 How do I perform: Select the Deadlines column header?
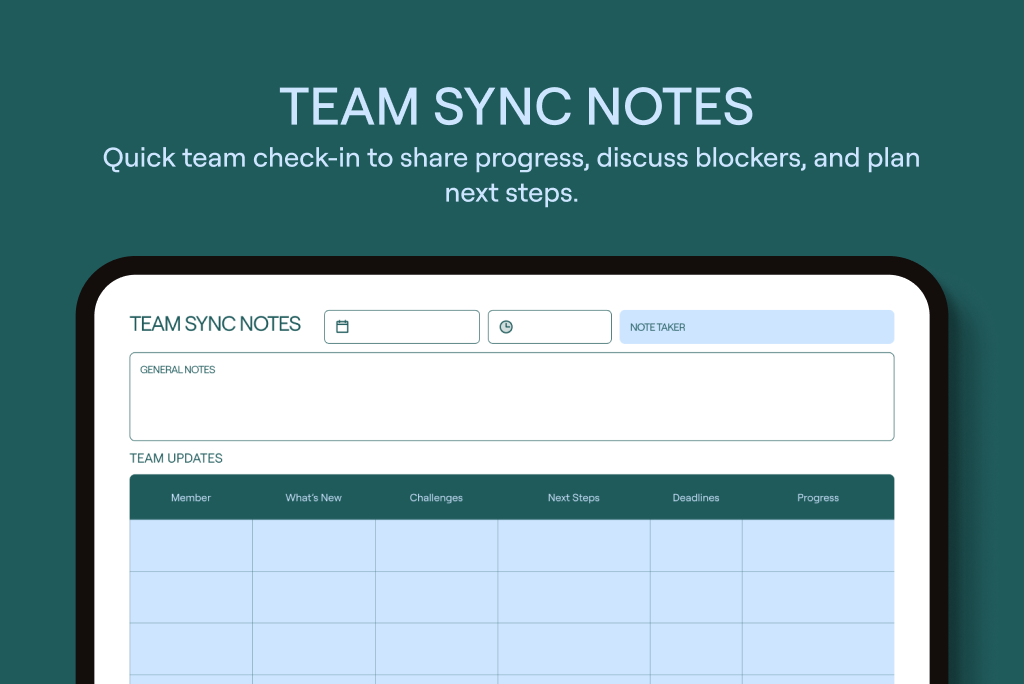[695, 498]
